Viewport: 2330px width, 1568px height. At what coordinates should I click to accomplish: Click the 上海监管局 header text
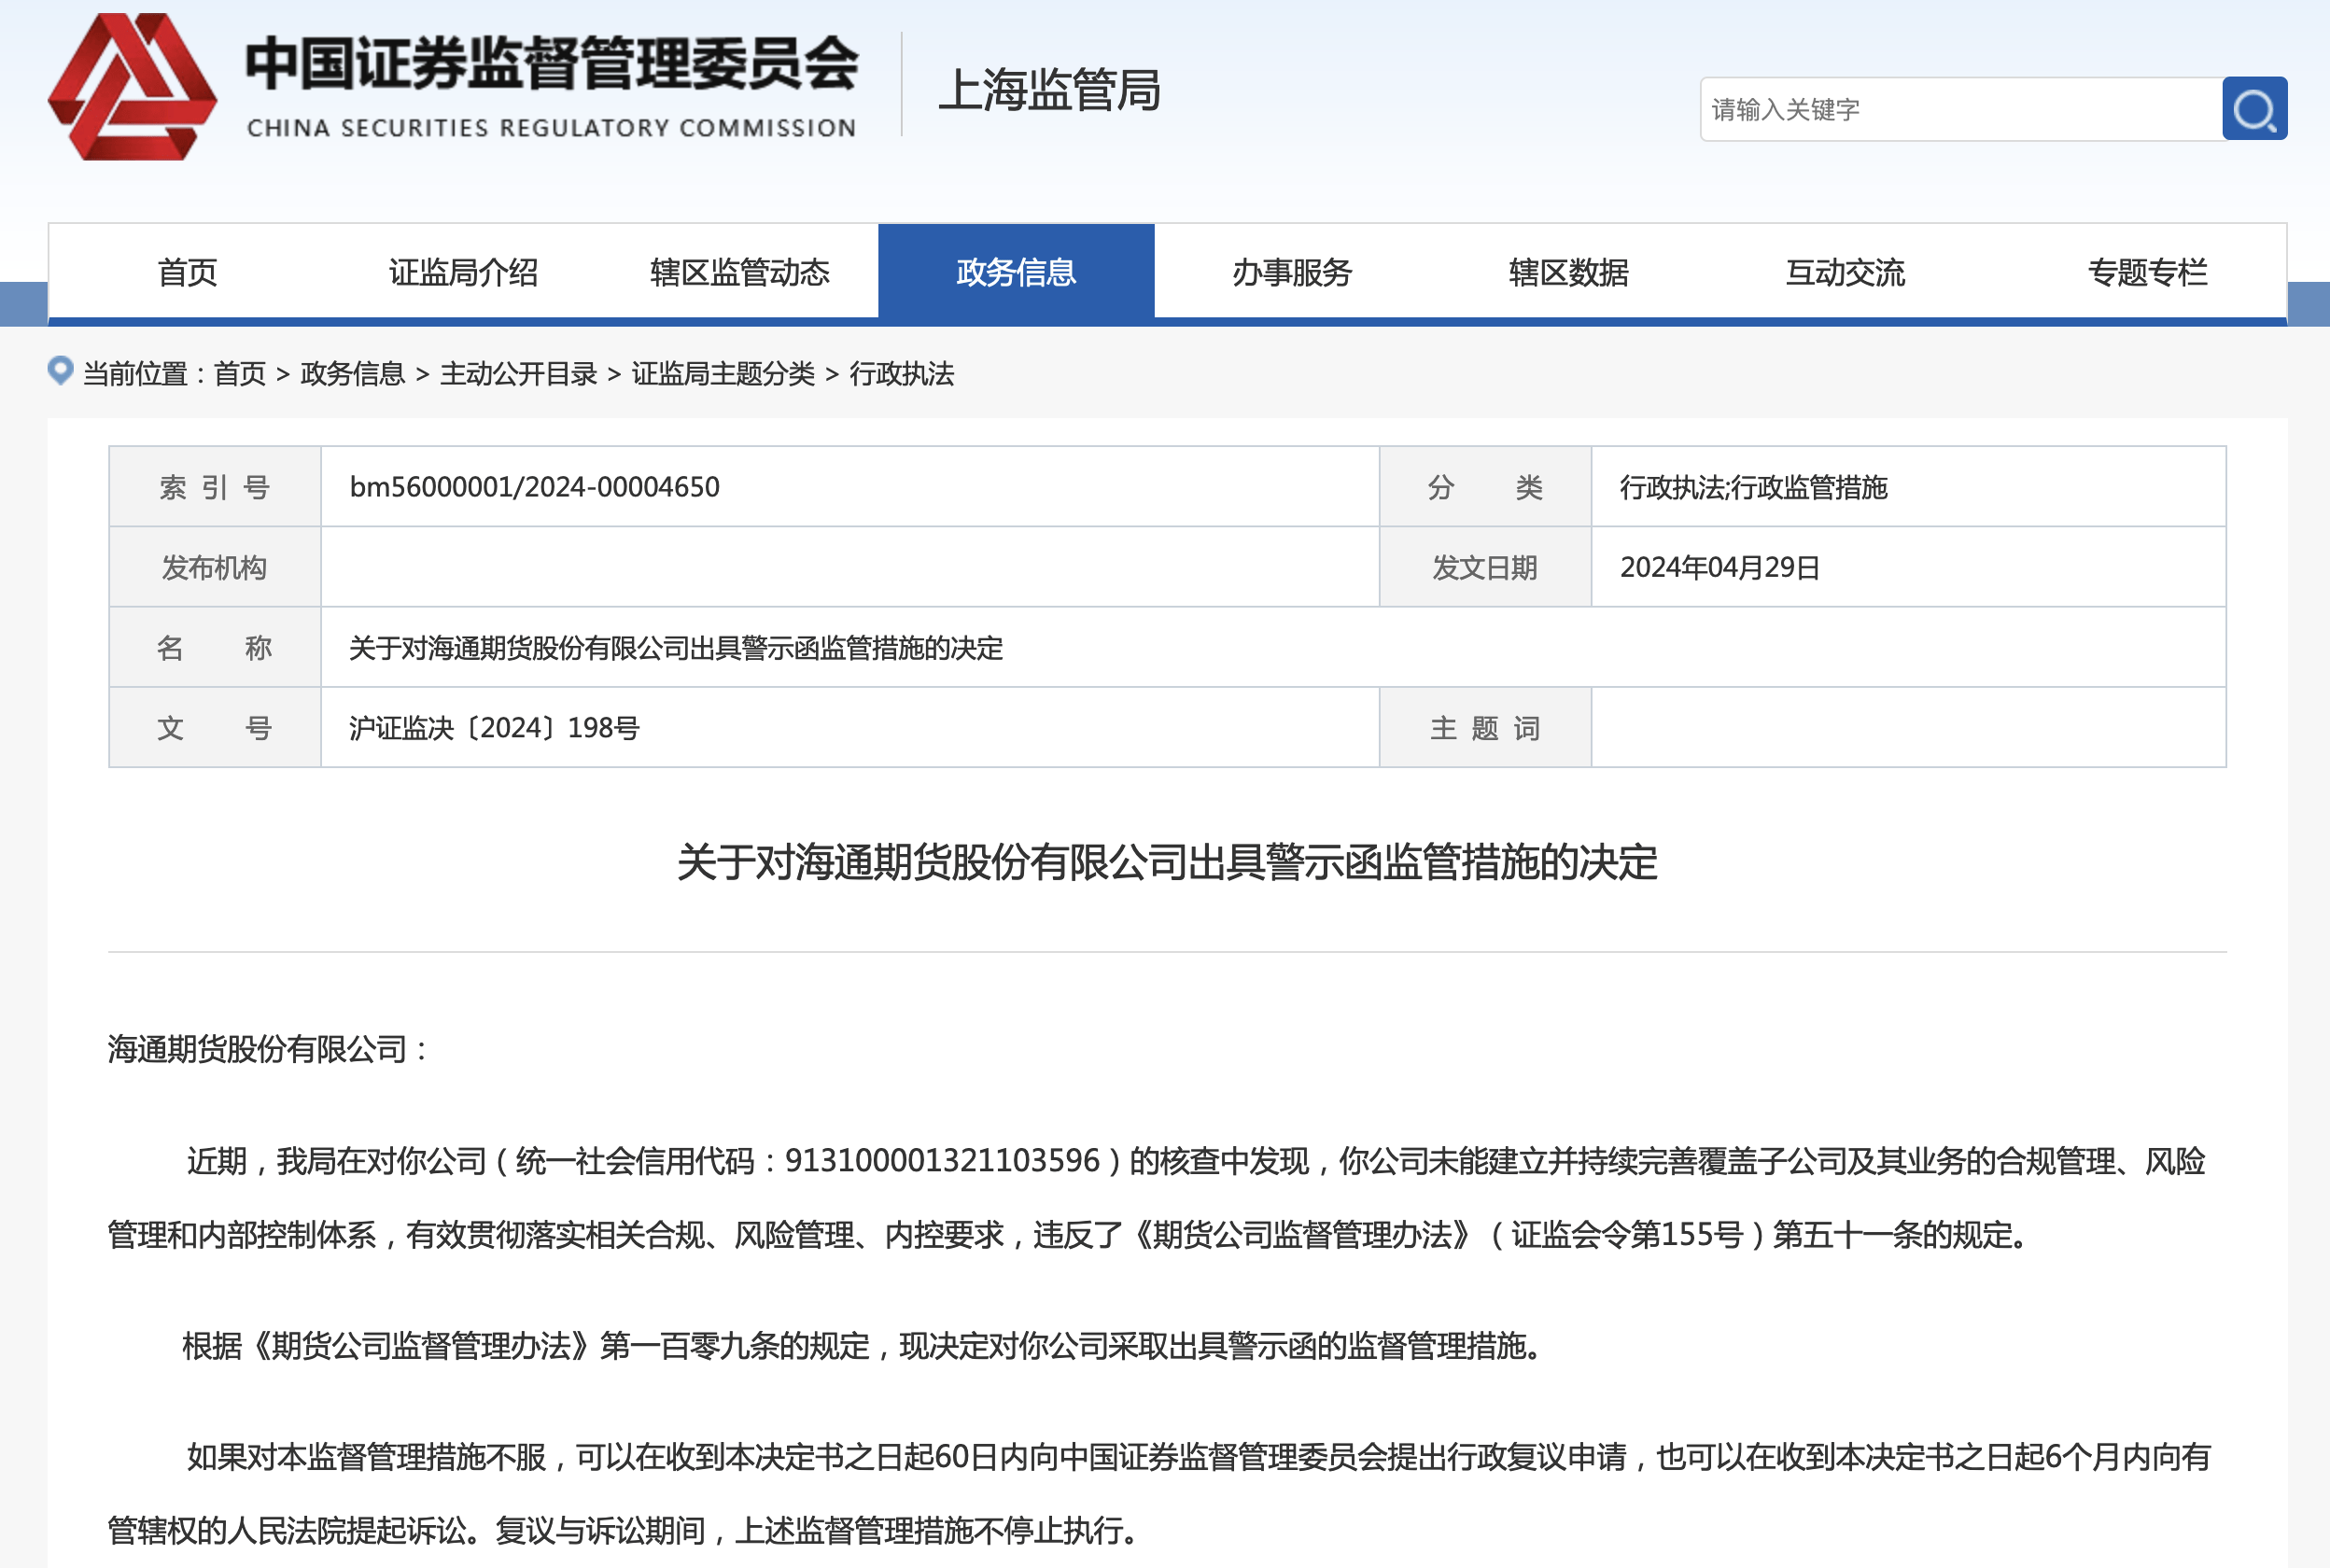pyautogui.click(x=1049, y=90)
